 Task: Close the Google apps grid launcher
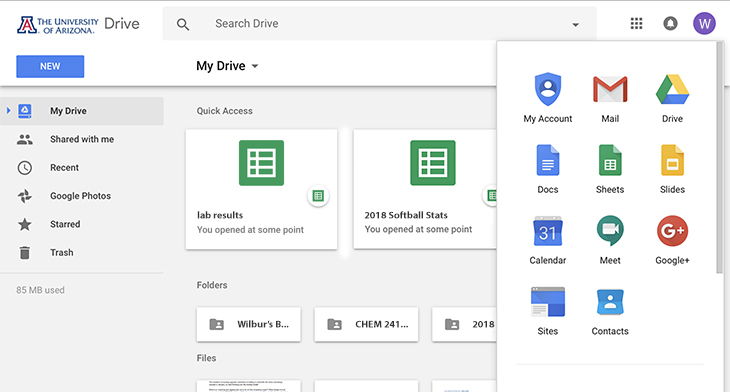(x=636, y=23)
